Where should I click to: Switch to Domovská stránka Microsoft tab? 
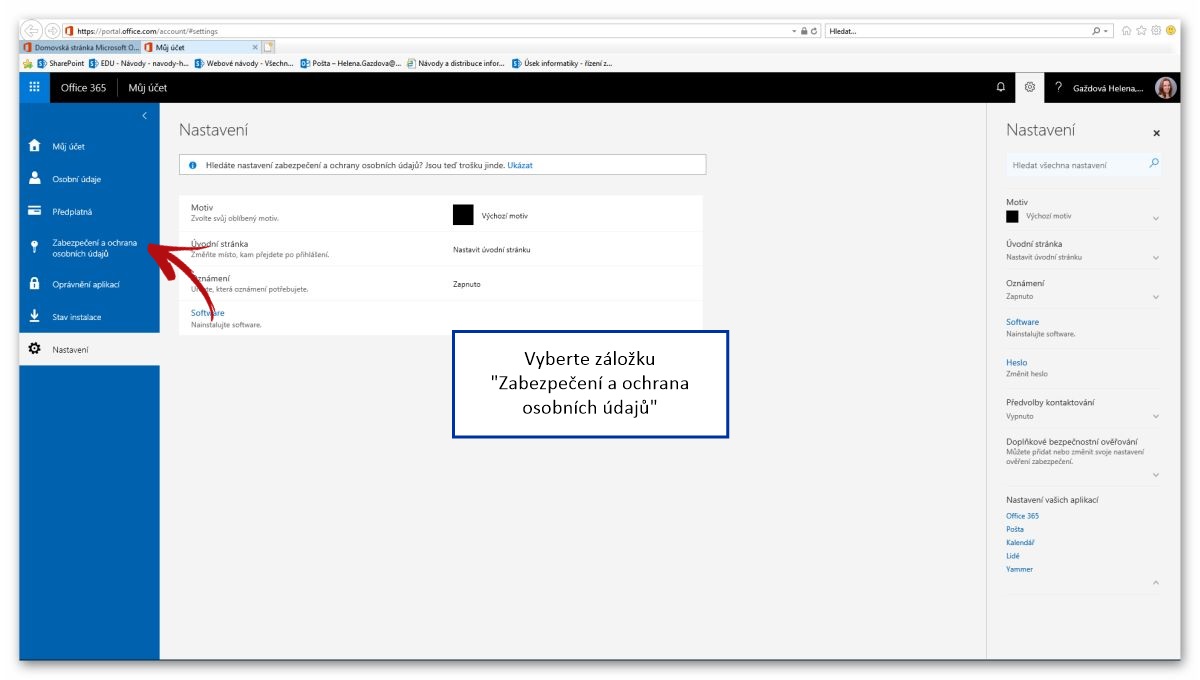coord(80,47)
